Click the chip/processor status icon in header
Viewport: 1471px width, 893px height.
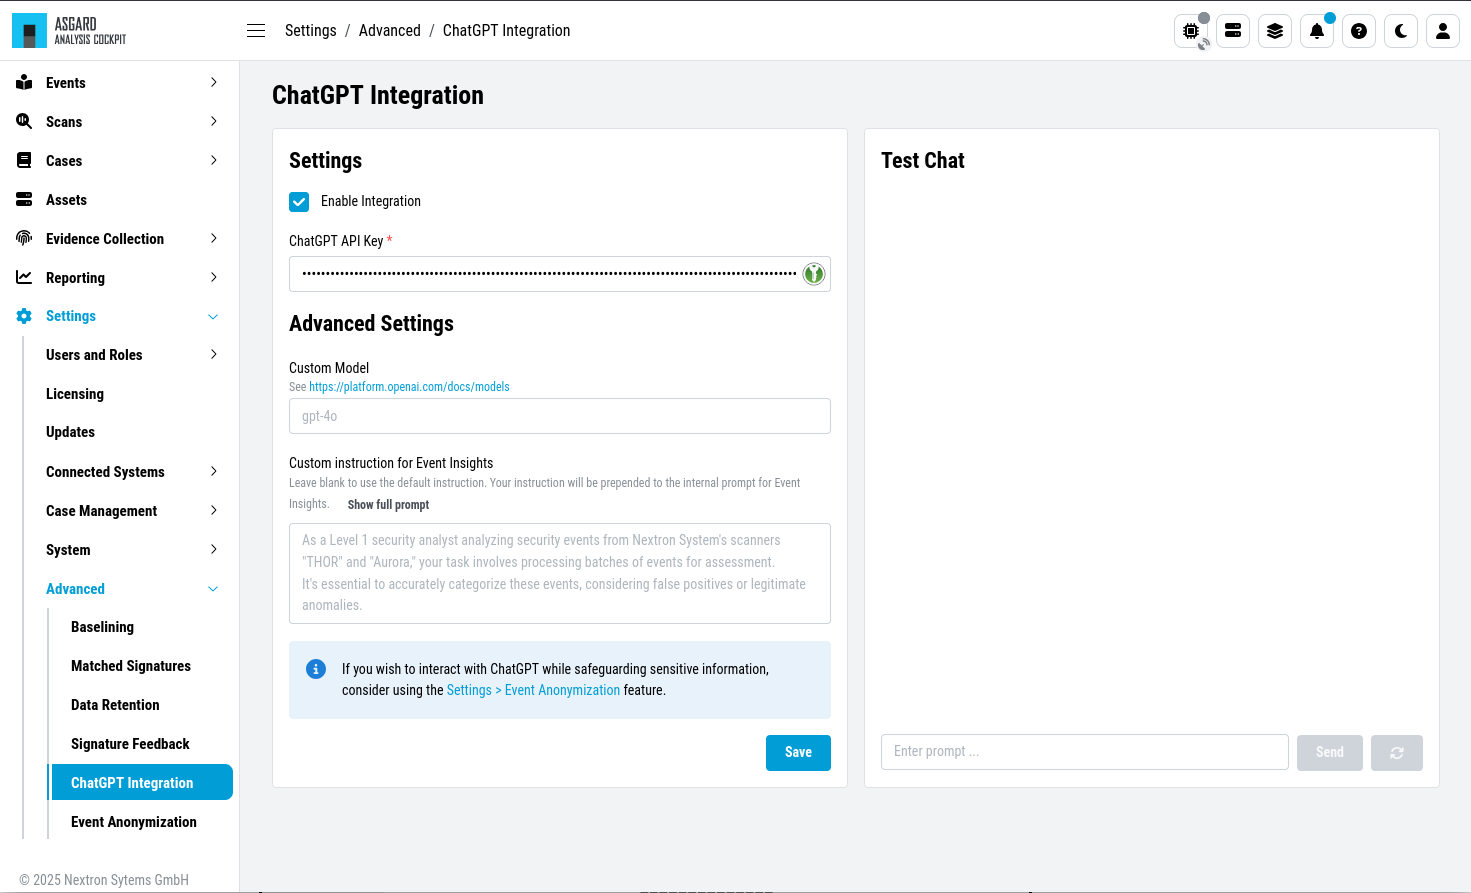pyautogui.click(x=1191, y=31)
